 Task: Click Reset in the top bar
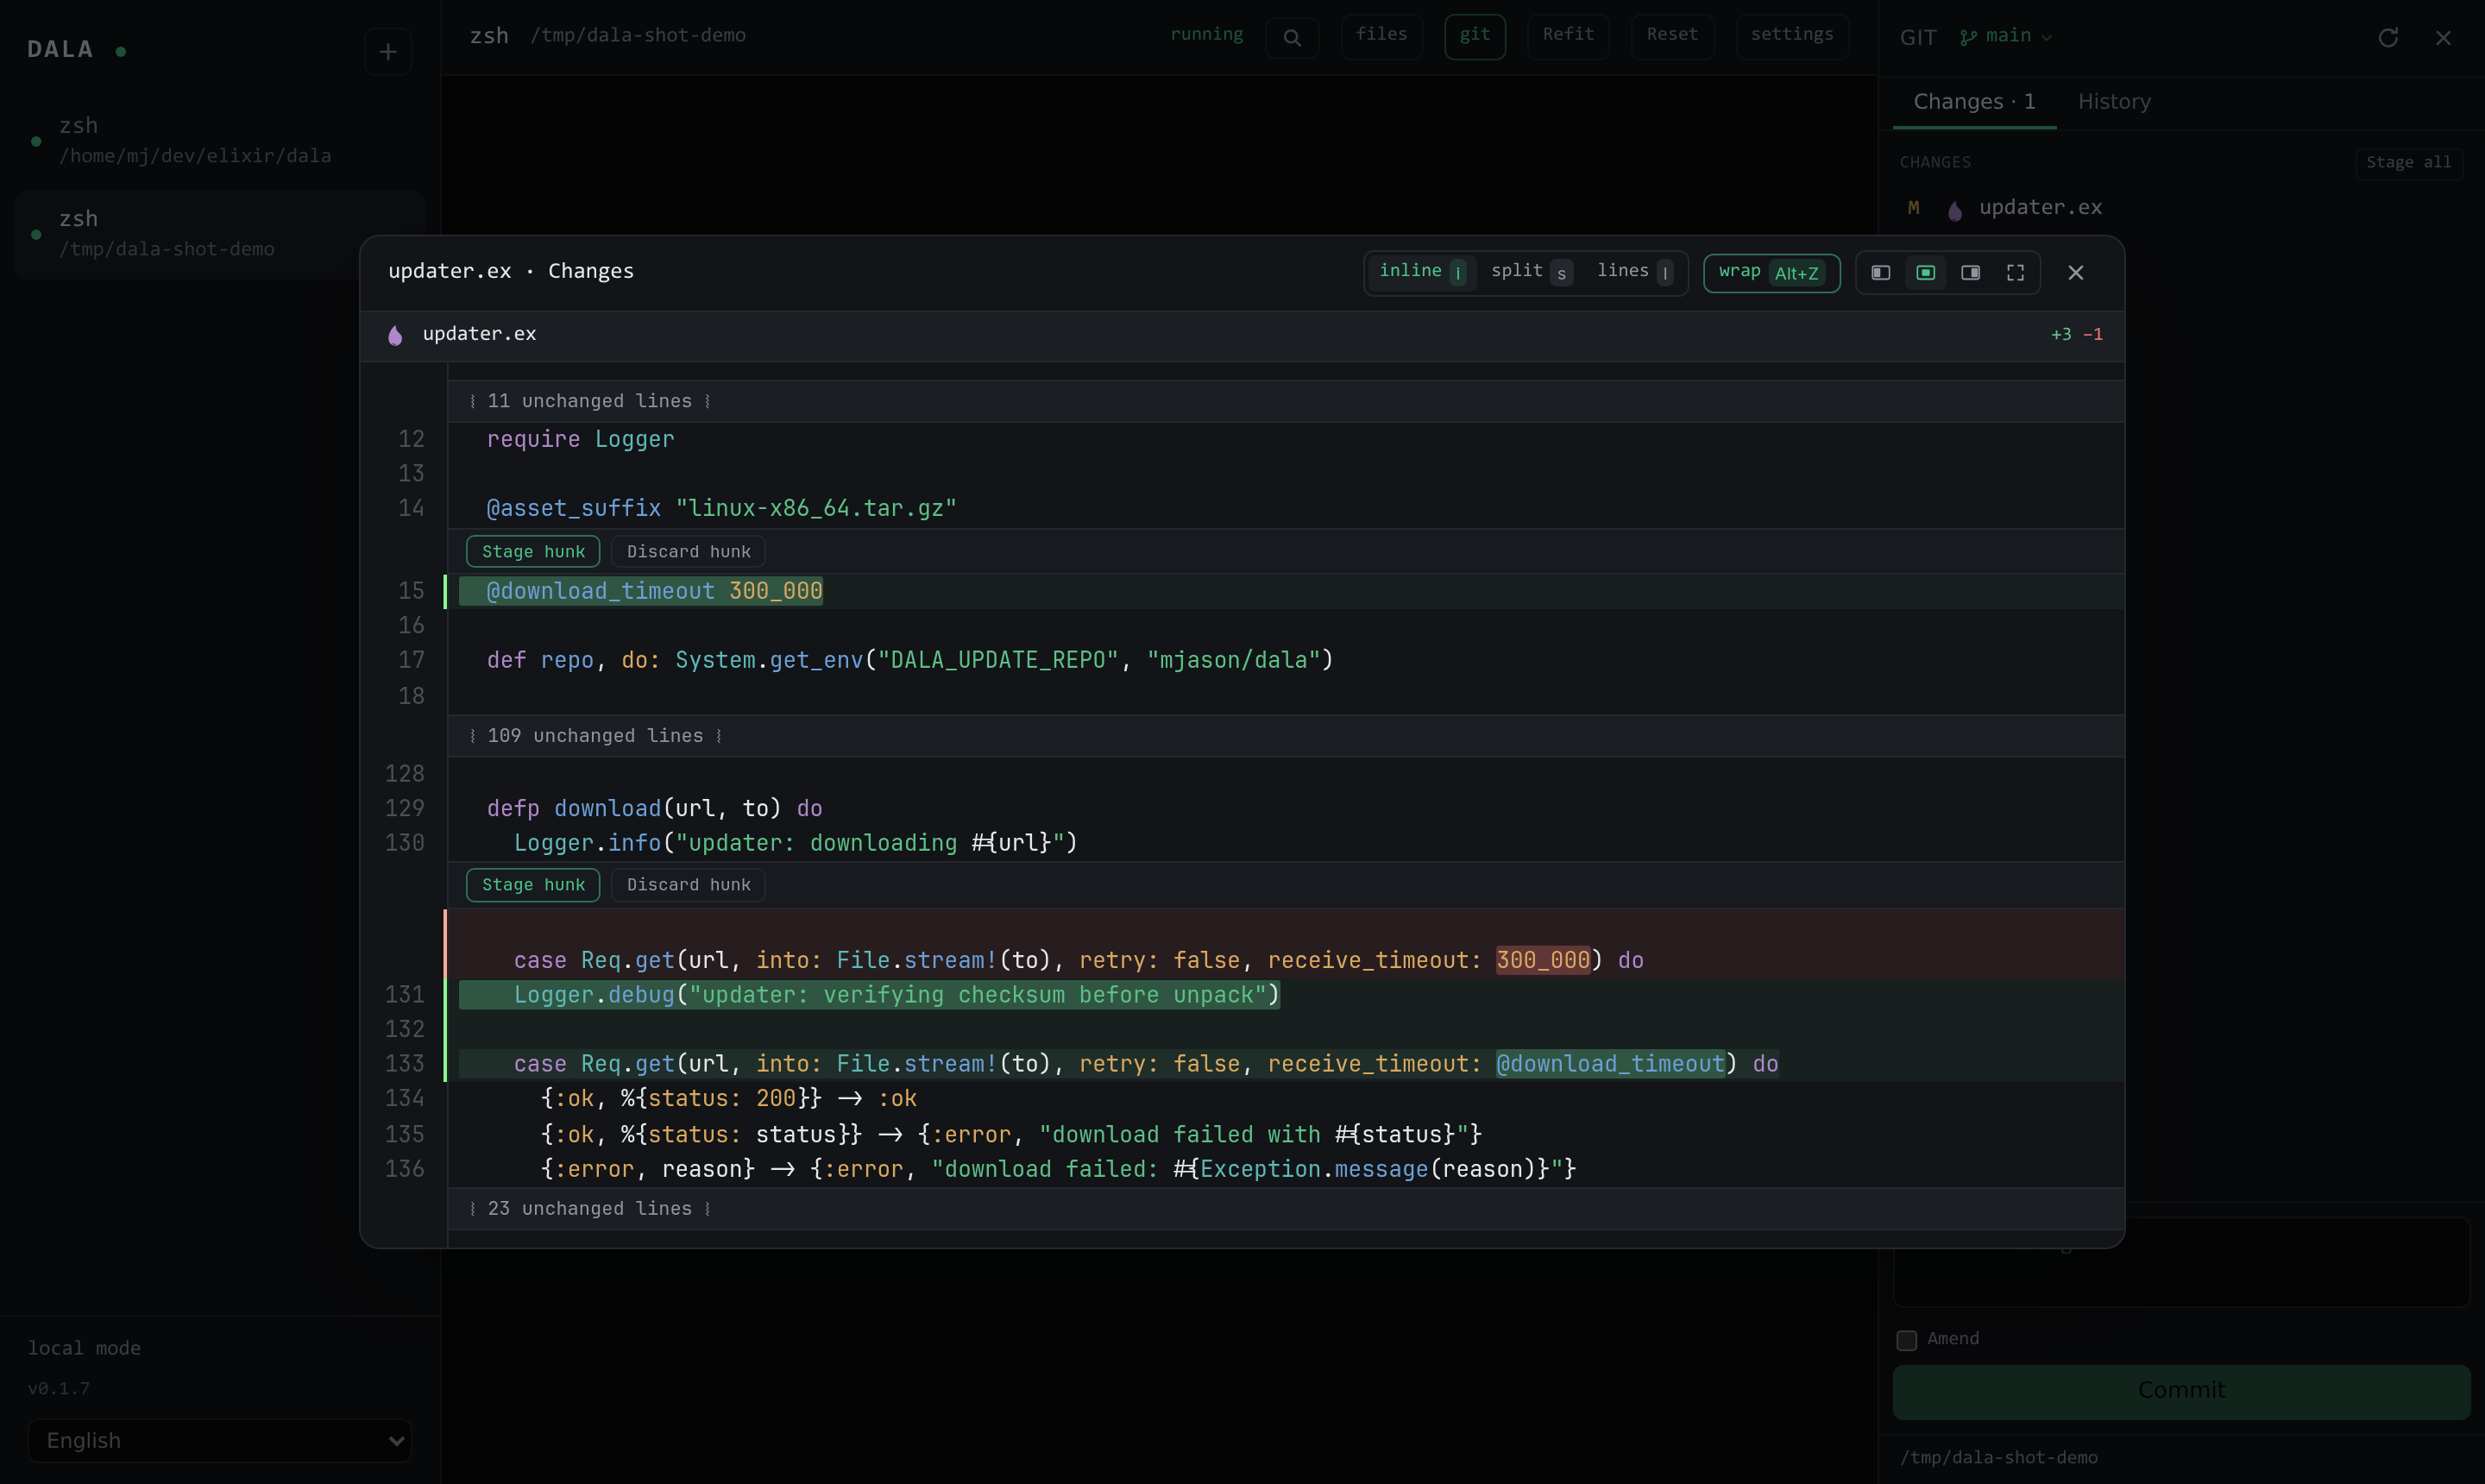[x=1672, y=36]
